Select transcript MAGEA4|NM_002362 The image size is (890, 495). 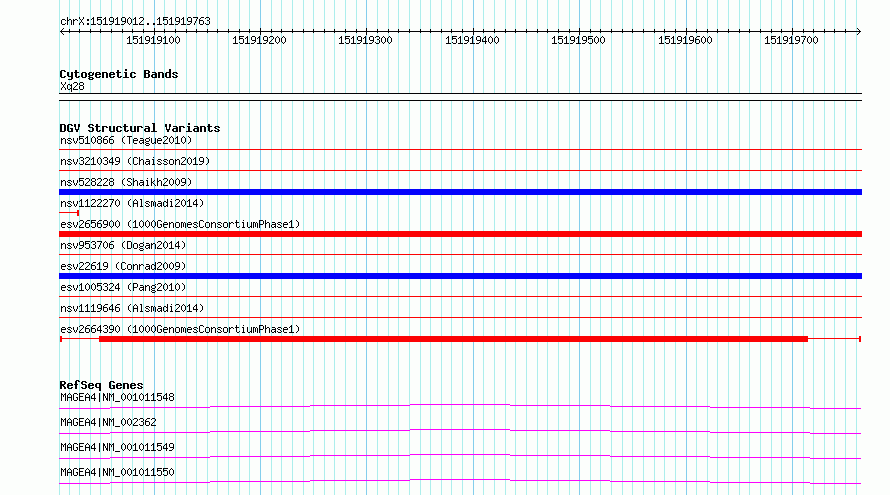108,422
